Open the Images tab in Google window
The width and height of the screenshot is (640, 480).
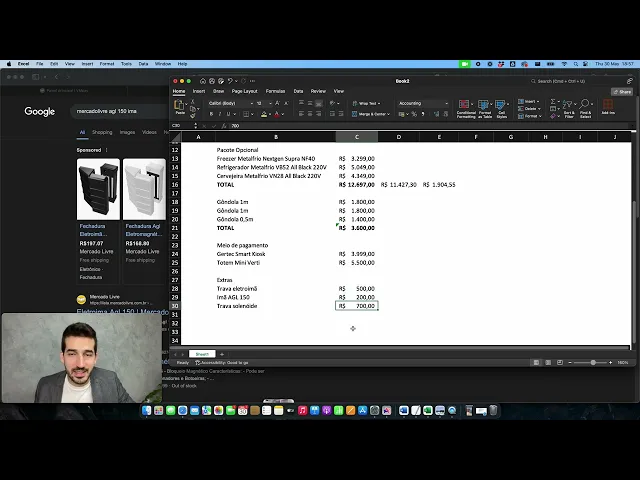127,132
